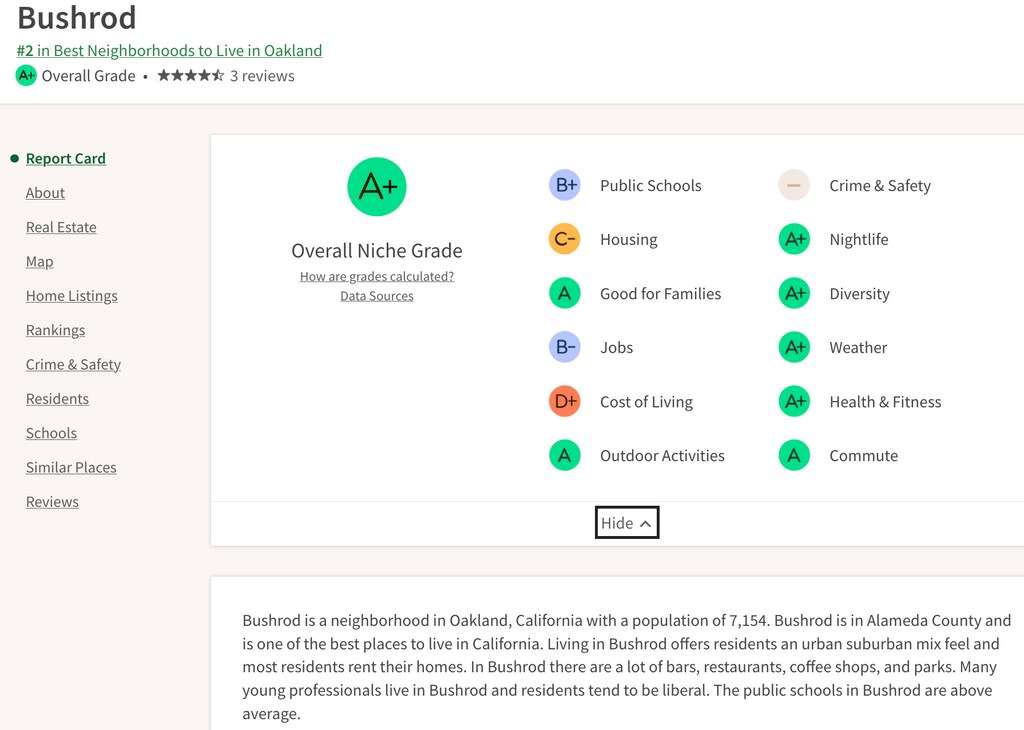Click the A+ Nightlife grade icon
Viewport: 1024px width, 730px height.
point(794,240)
